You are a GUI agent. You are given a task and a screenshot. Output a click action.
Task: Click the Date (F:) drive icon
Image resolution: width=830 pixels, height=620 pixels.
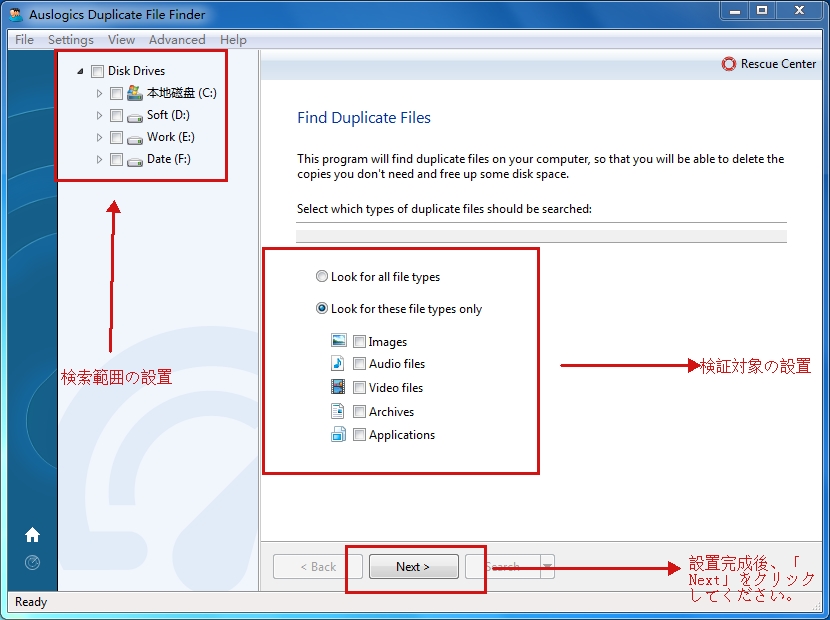tap(135, 161)
